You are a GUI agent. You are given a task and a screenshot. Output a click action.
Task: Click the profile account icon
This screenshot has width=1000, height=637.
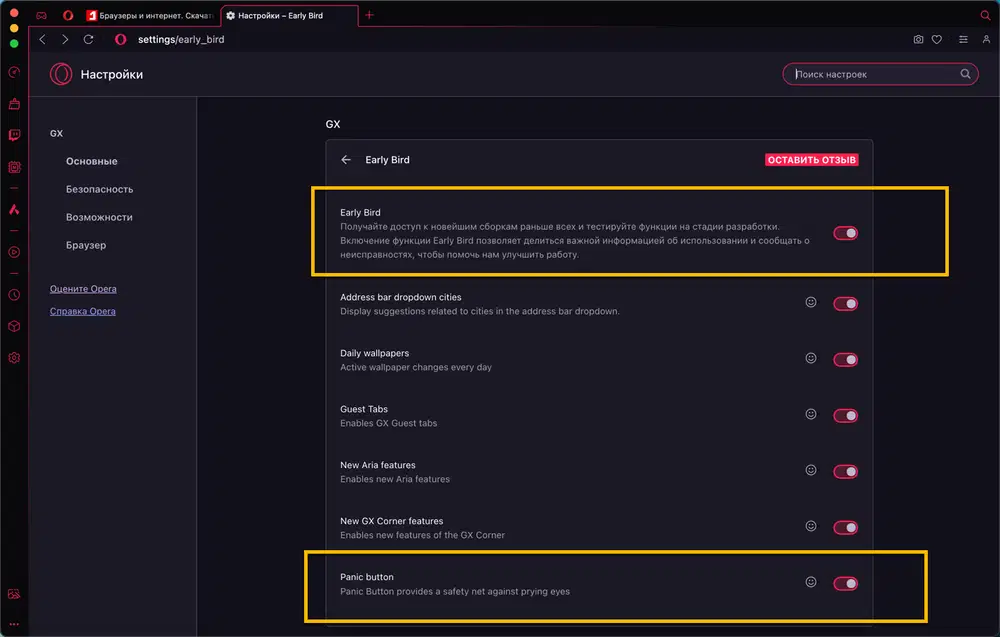(986, 40)
